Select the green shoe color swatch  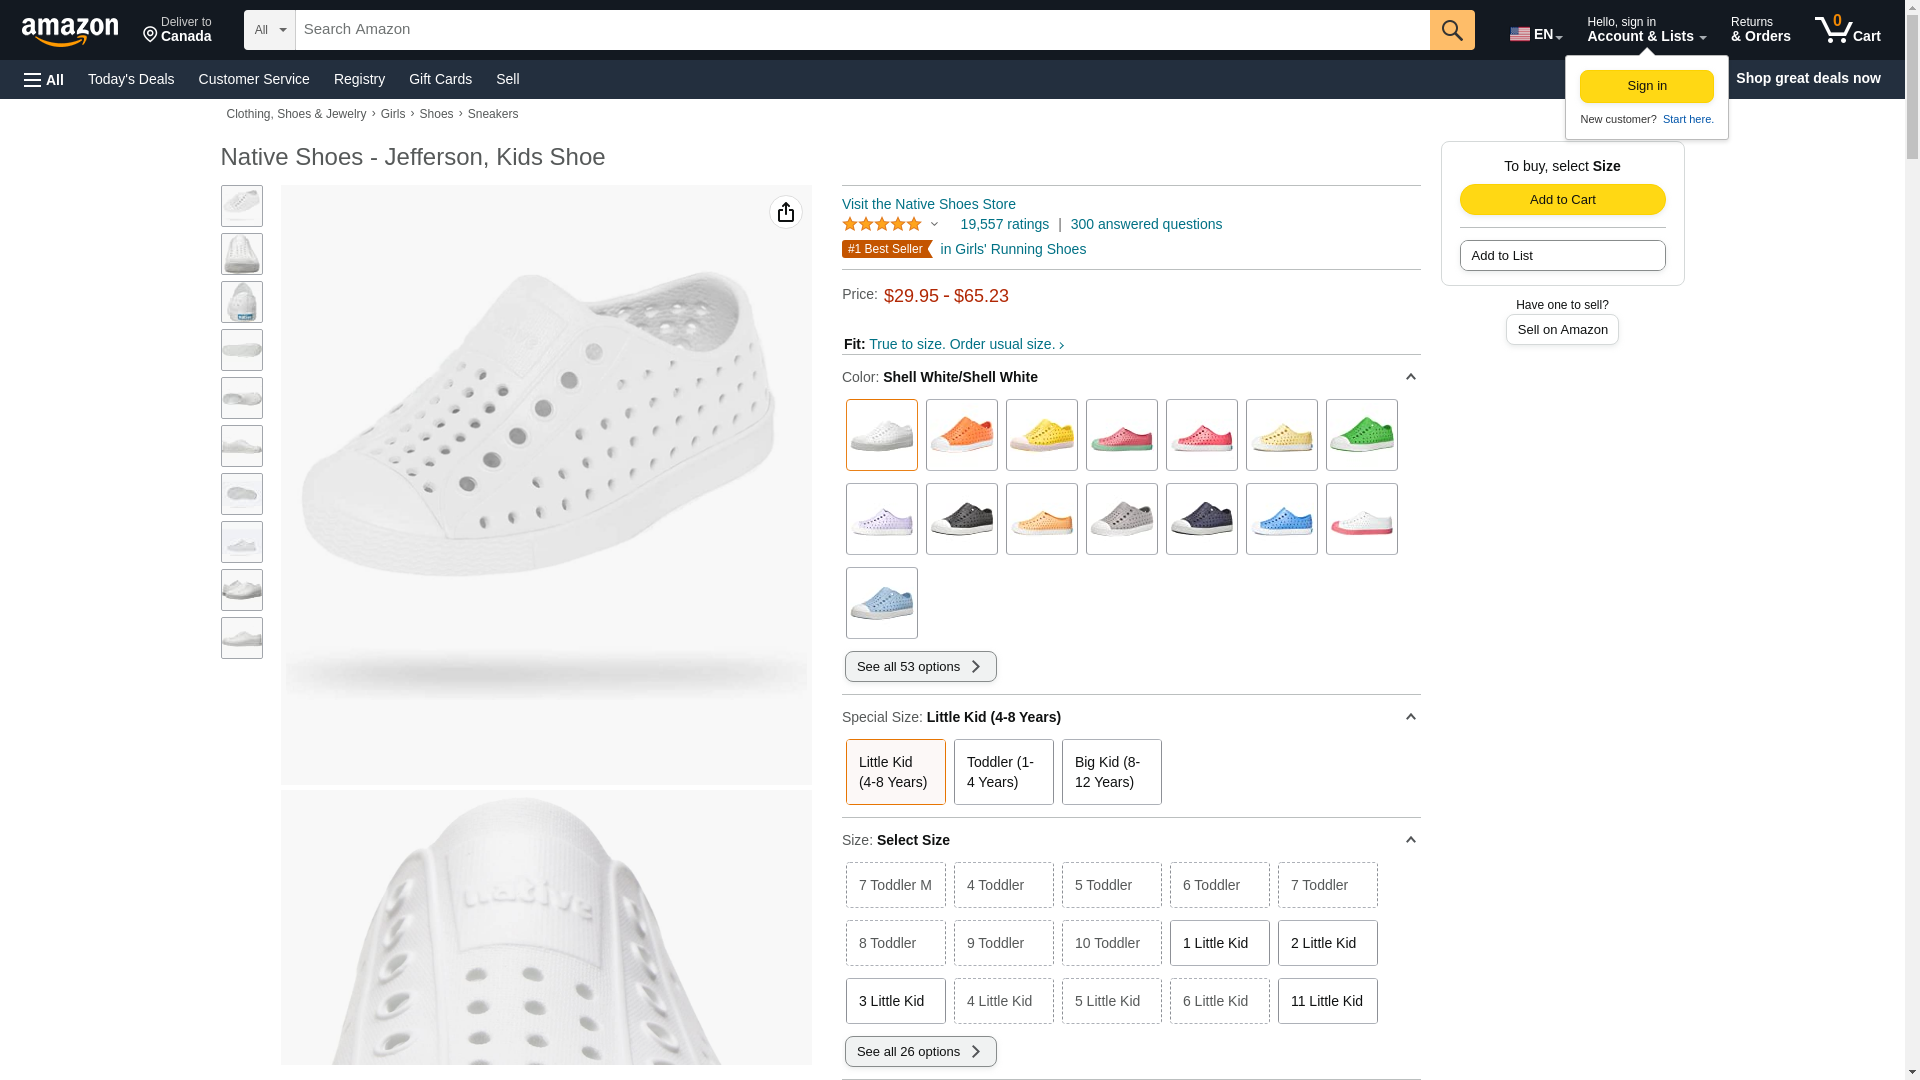(1361, 435)
